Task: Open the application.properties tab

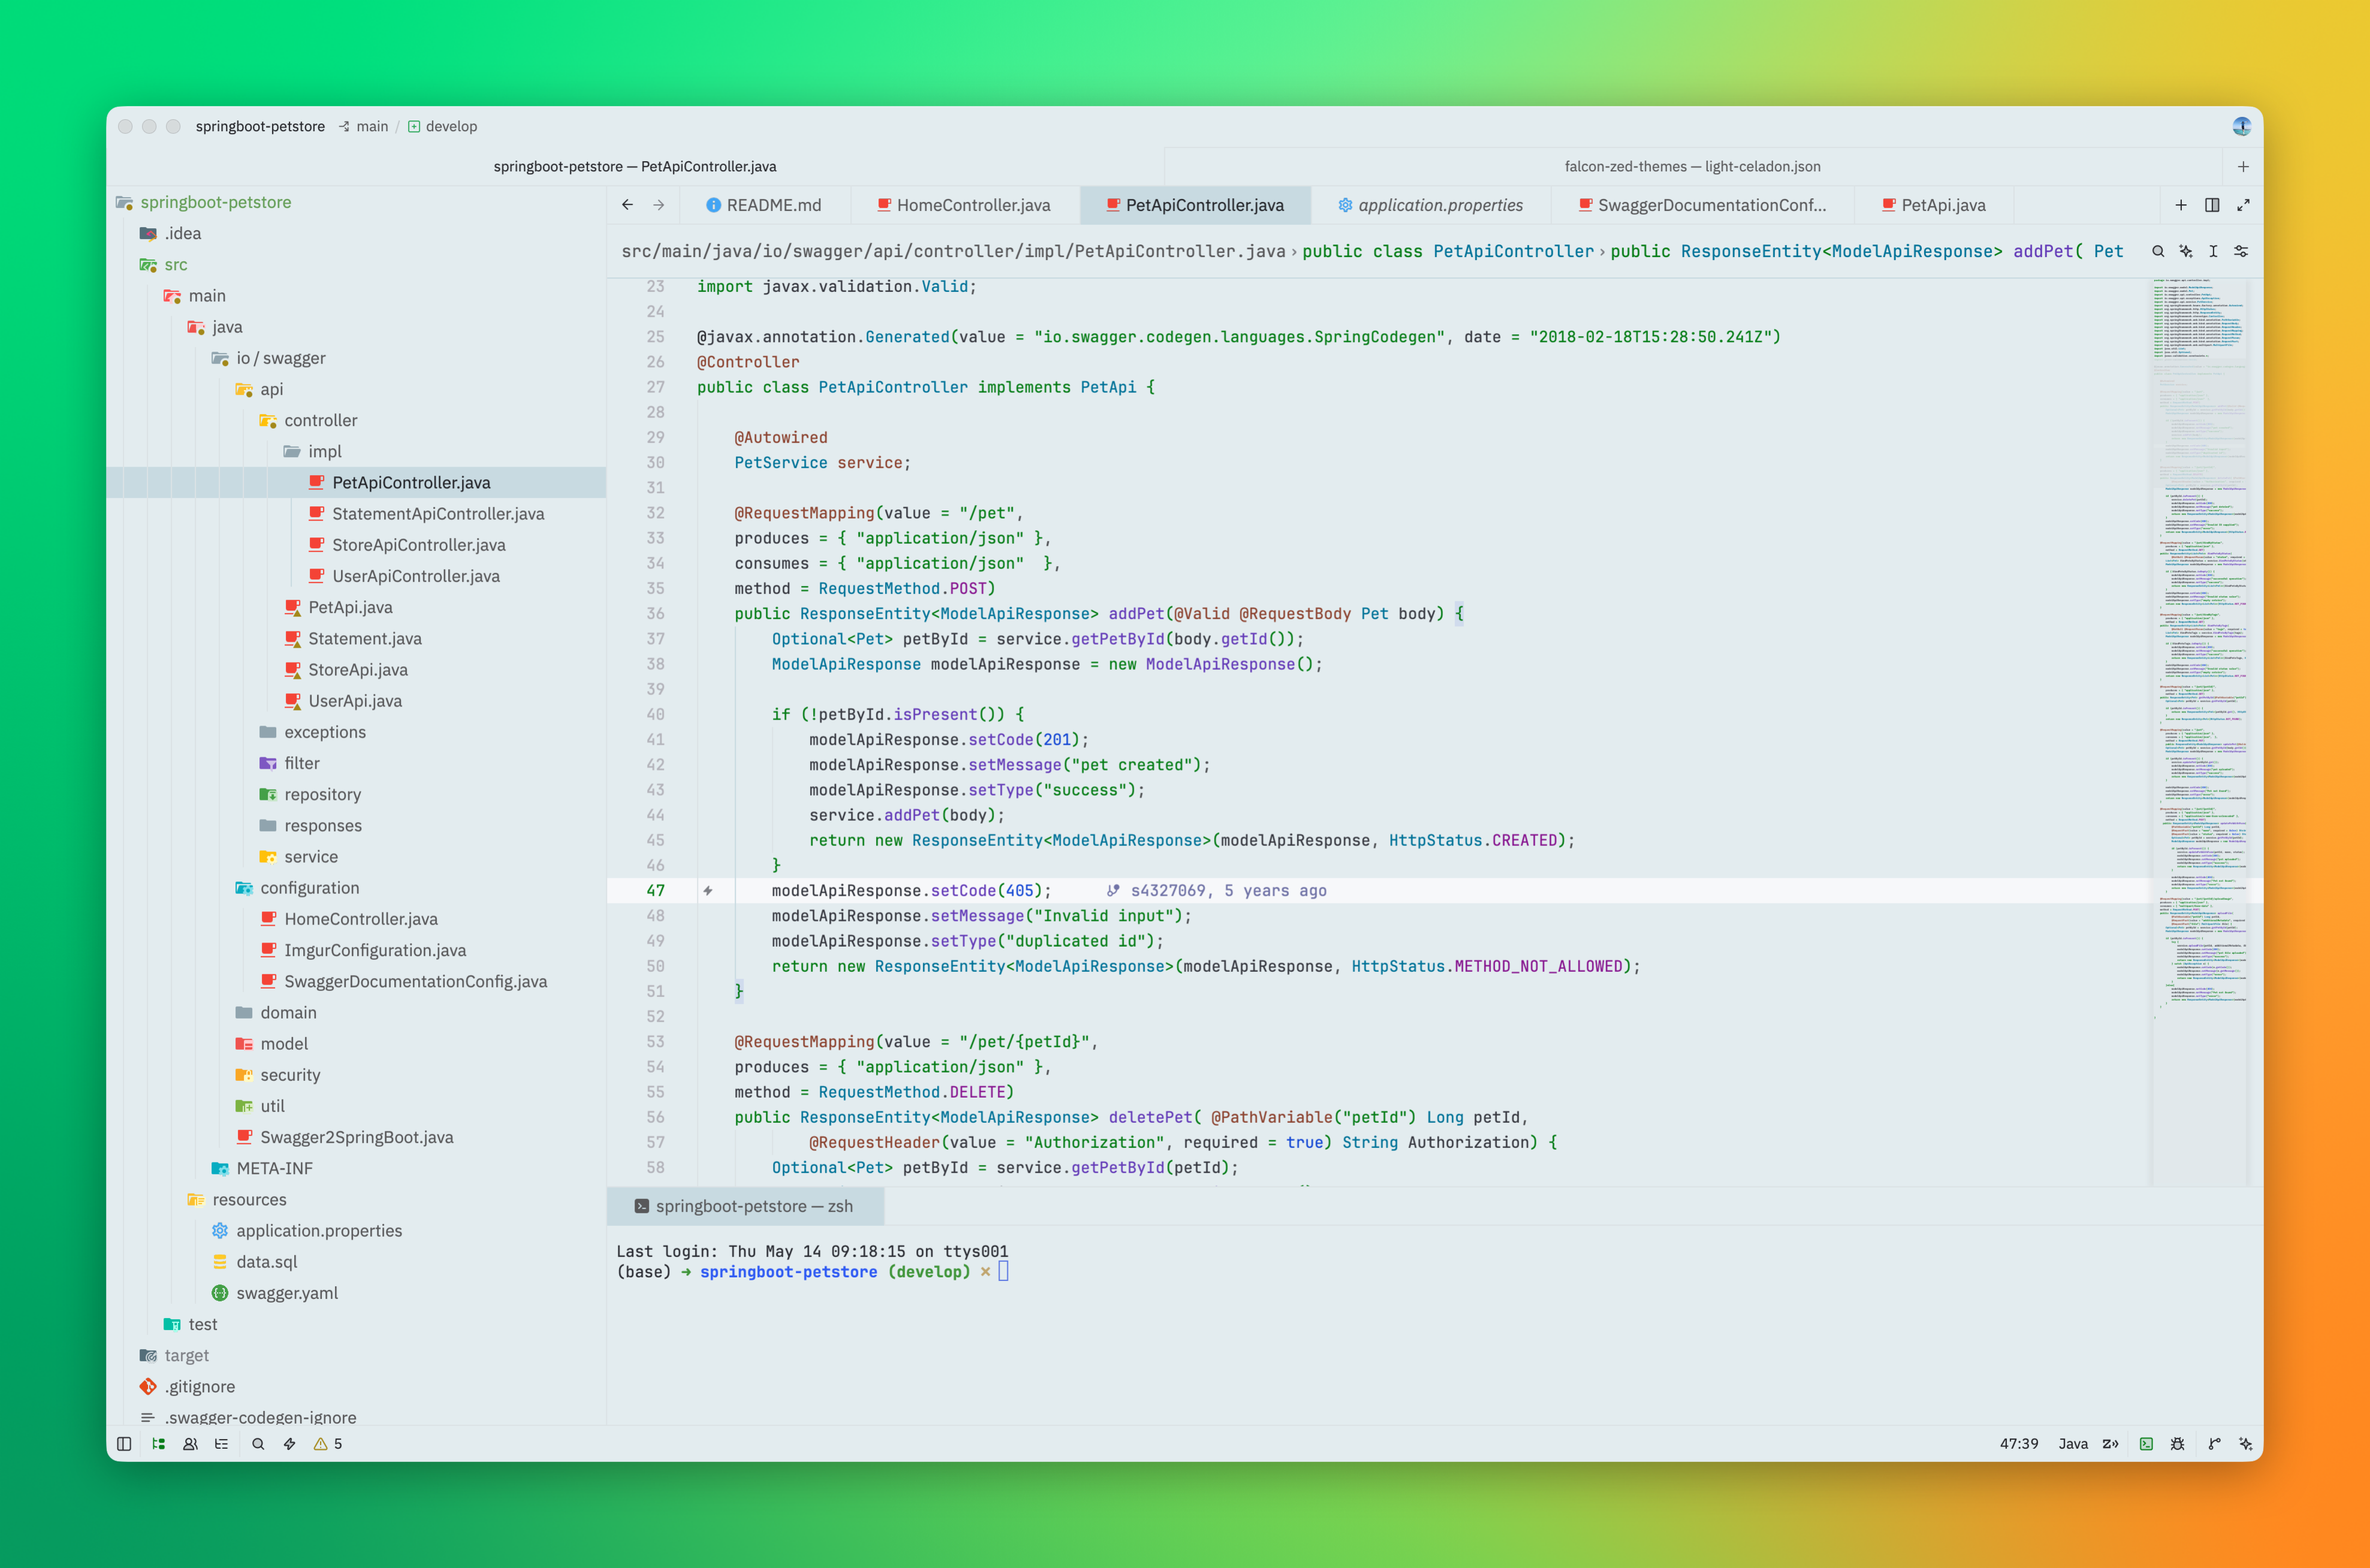Action: point(1431,205)
